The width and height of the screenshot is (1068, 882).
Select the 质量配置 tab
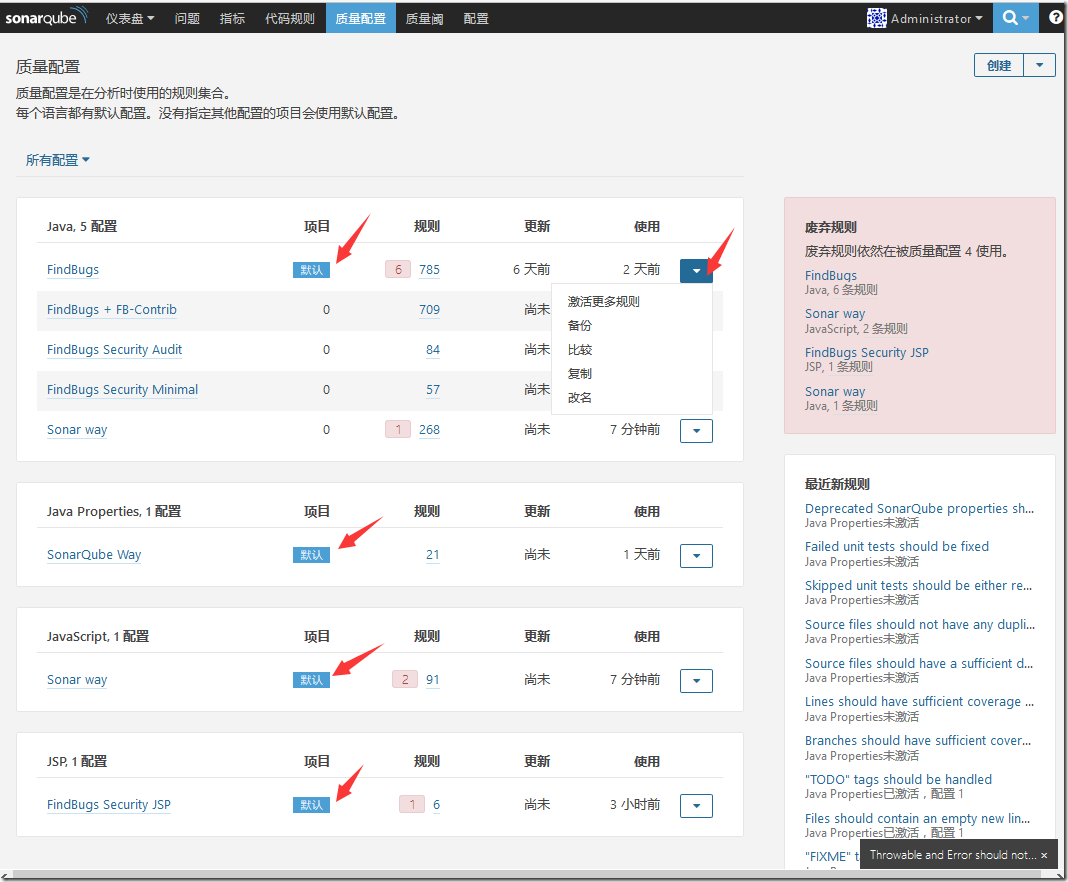[x=361, y=18]
